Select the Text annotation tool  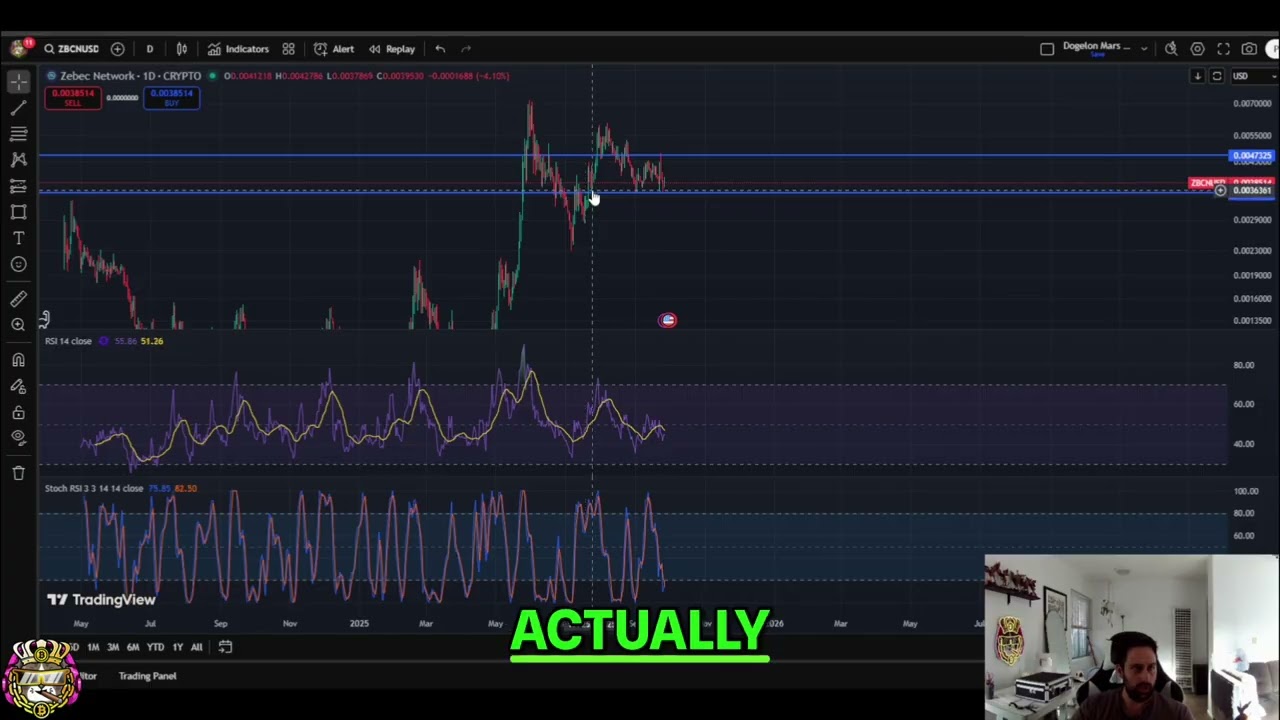pos(18,238)
